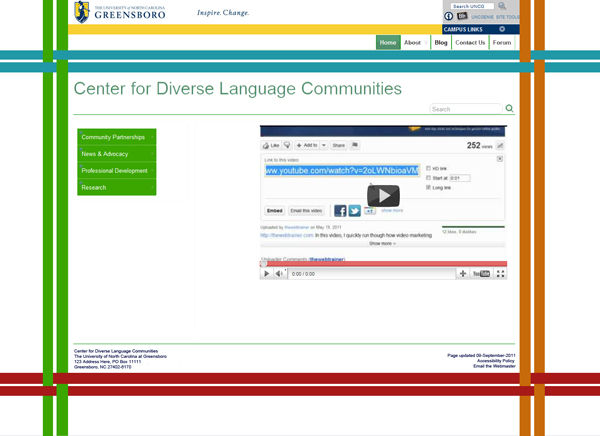The height and width of the screenshot is (436, 600).
Task: Click the thumbs-up Like button
Action: click(271, 145)
